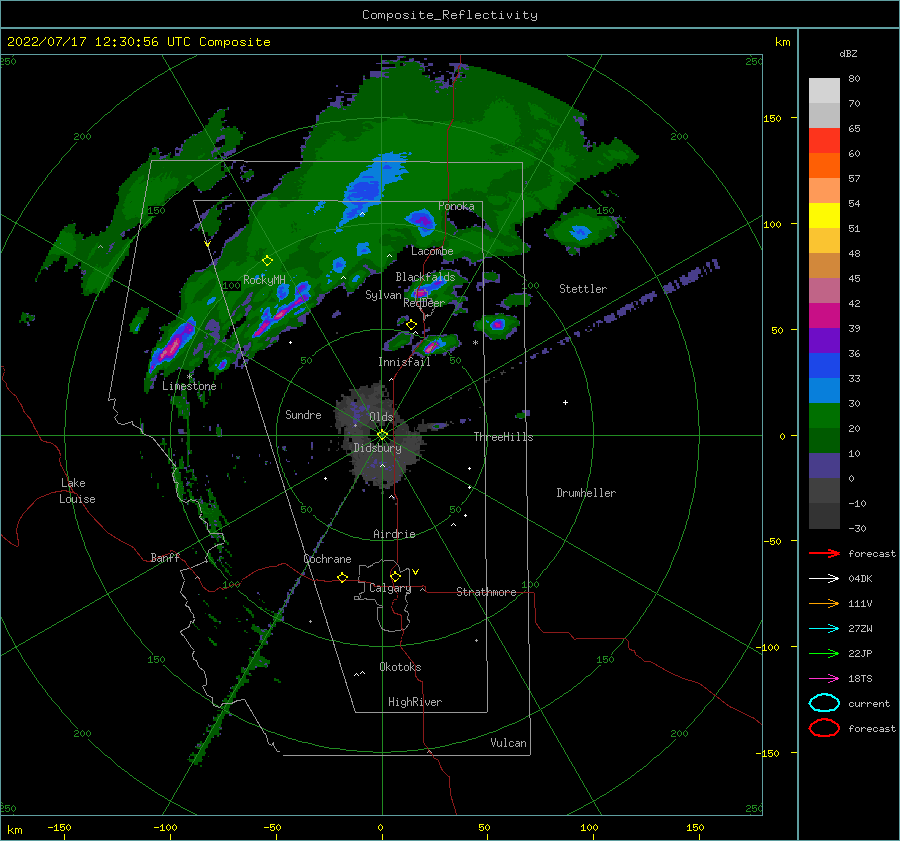Click the cyan current ellipse legend icon
The width and height of the screenshot is (900, 841).
(824, 703)
